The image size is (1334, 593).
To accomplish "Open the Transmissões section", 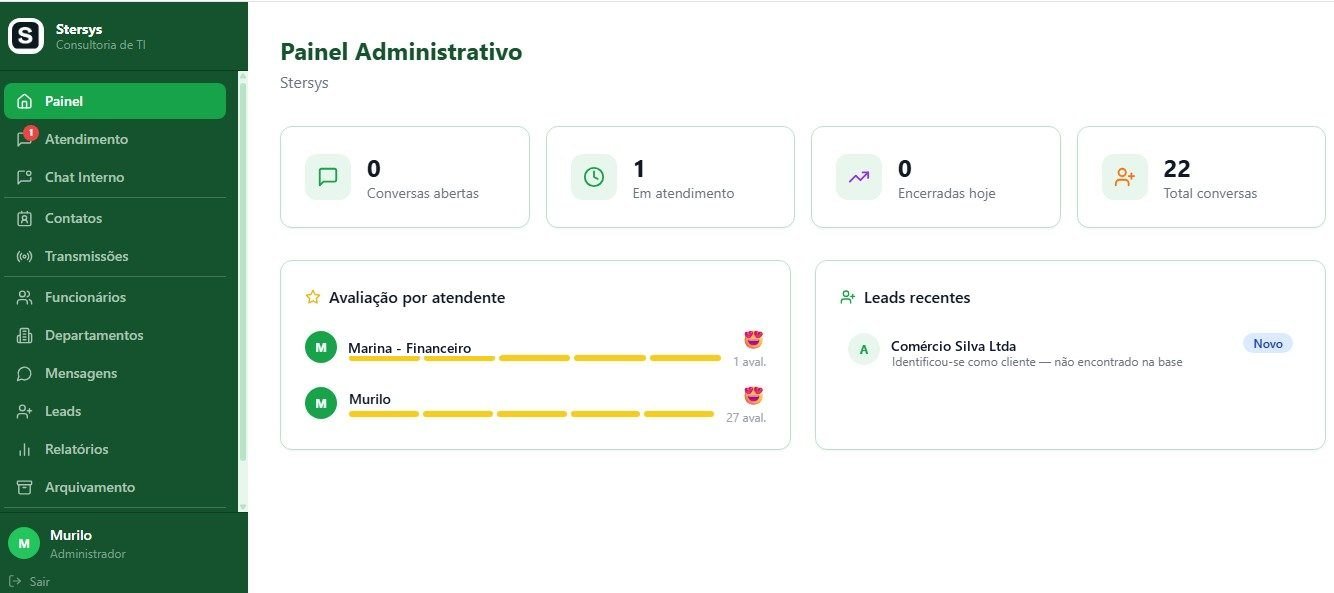I will click(x=115, y=256).
